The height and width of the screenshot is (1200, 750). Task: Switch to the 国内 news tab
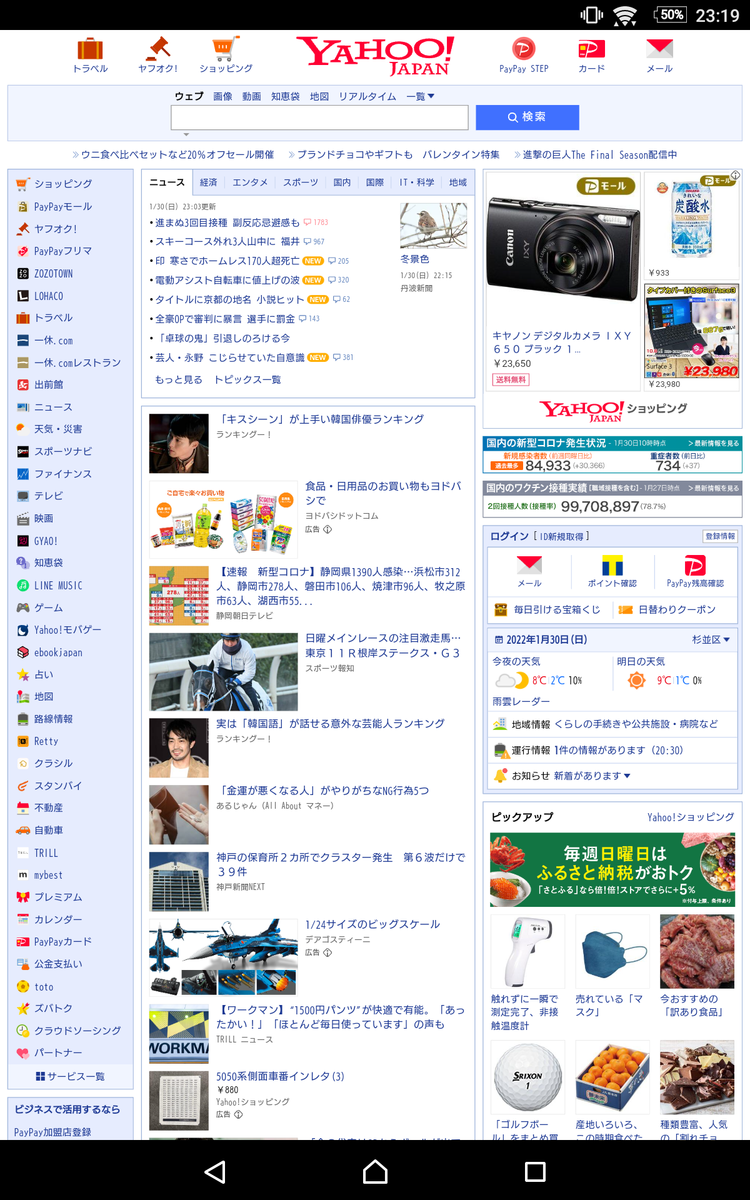(342, 182)
